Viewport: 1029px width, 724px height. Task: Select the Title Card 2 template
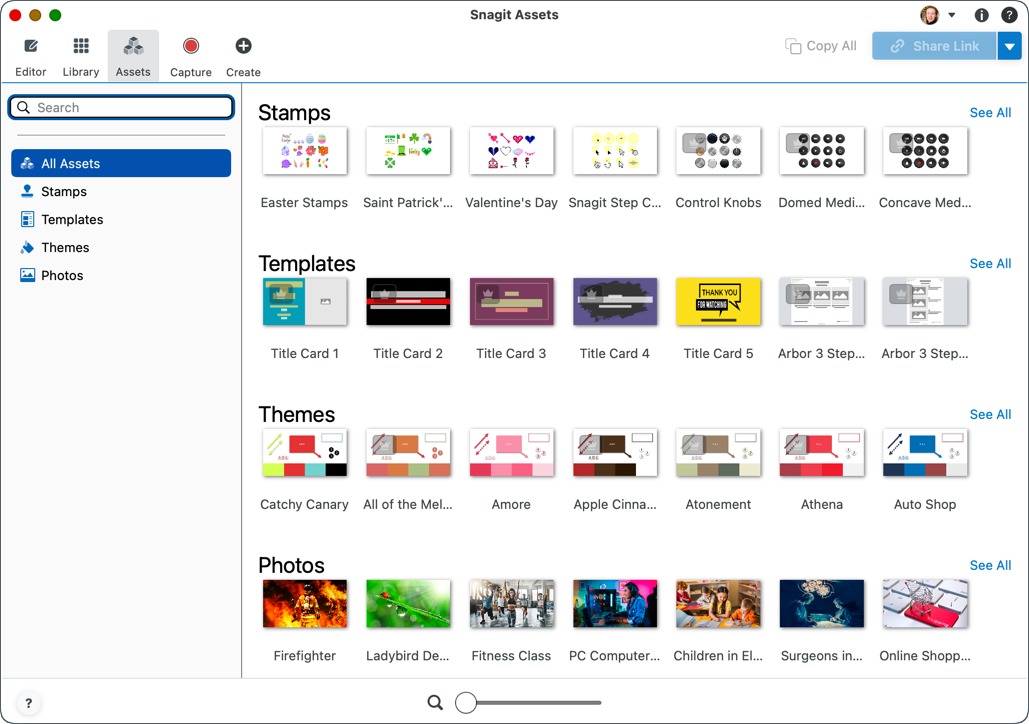tap(408, 302)
